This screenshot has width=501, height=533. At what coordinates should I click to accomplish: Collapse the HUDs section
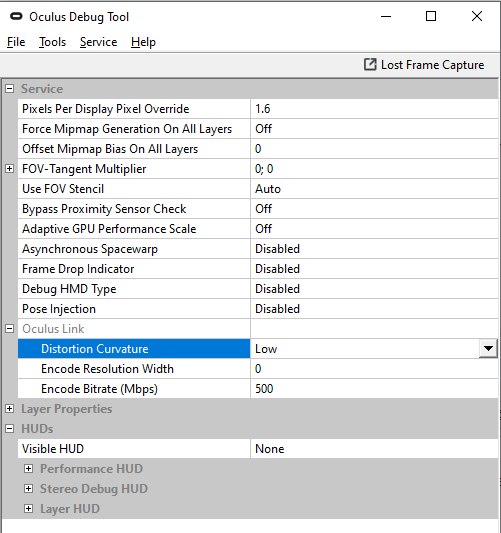(x=10, y=429)
